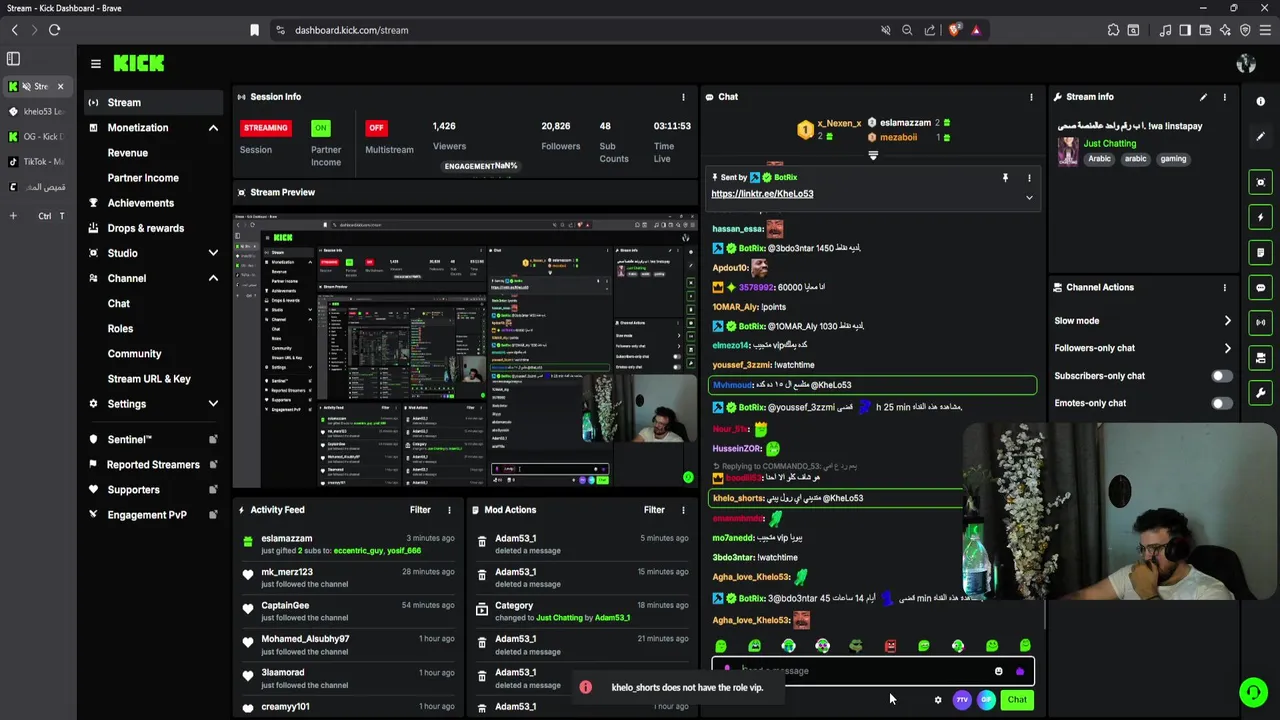The height and width of the screenshot is (720, 1280).
Task: Open Revenue page
Action: (127, 153)
